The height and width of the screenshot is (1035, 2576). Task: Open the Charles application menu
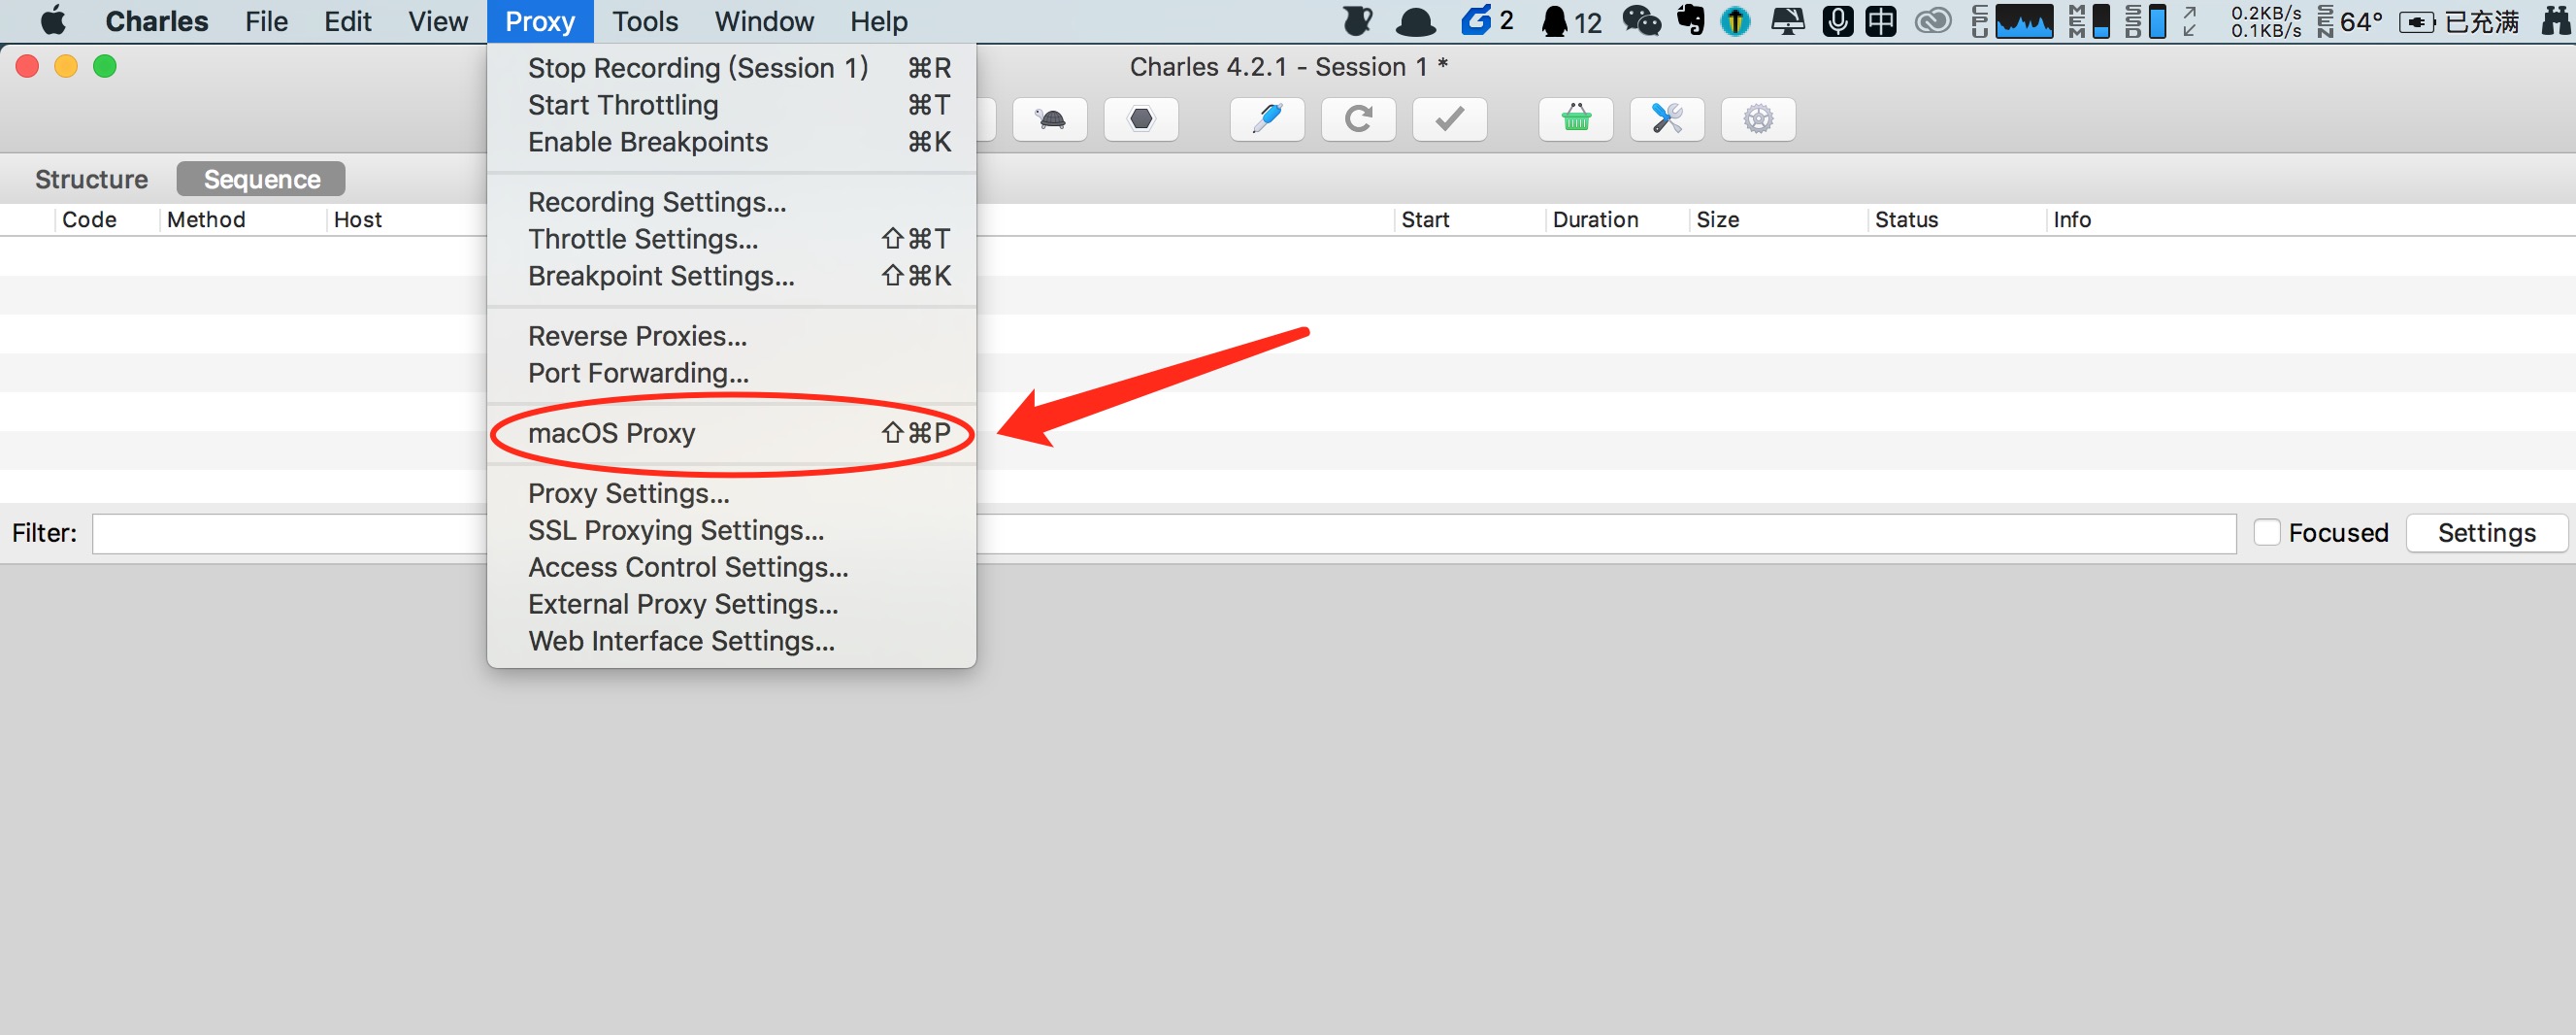(157, 21)
